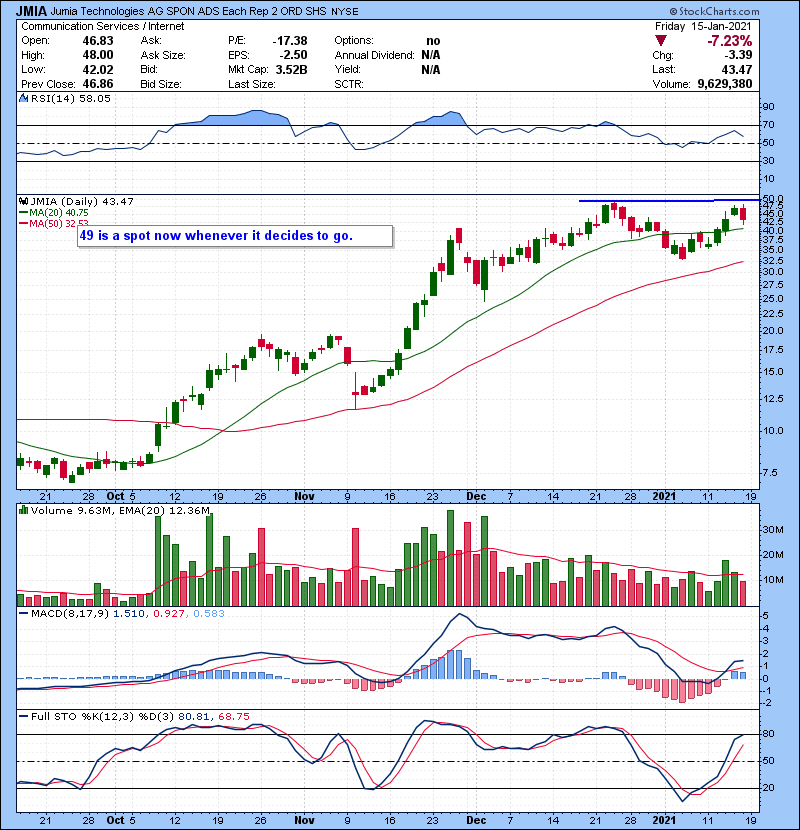Viewport: 800px width, 830px height.
Task: Click the MACD value 1.510
Action: coord(129,614)
